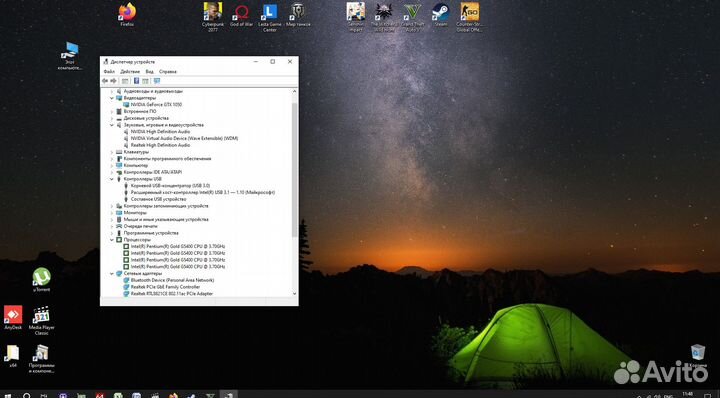
Task: Select The Witcher 3 desktop icon
Action: point(384,17)
